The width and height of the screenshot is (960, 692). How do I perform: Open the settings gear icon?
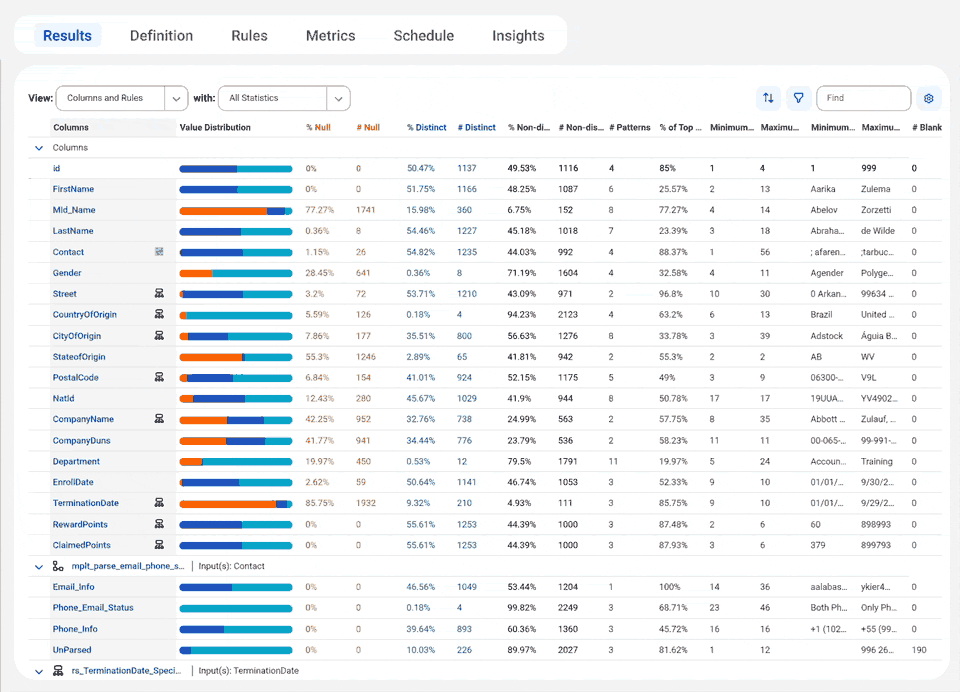[928, 98]
